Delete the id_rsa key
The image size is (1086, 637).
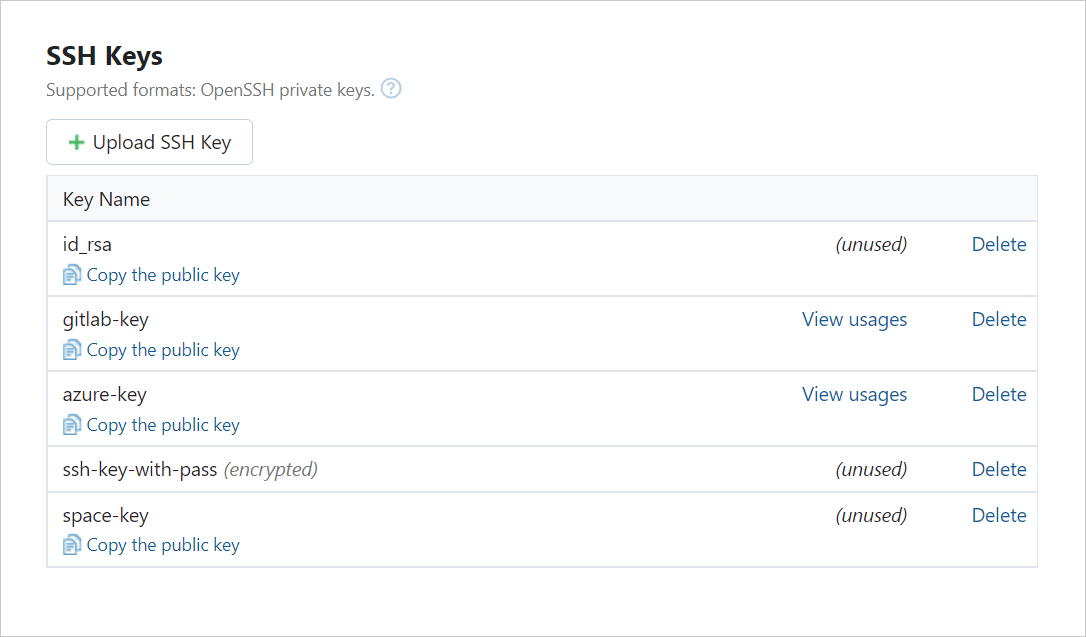pyautogui.click(x=999, y=244)
